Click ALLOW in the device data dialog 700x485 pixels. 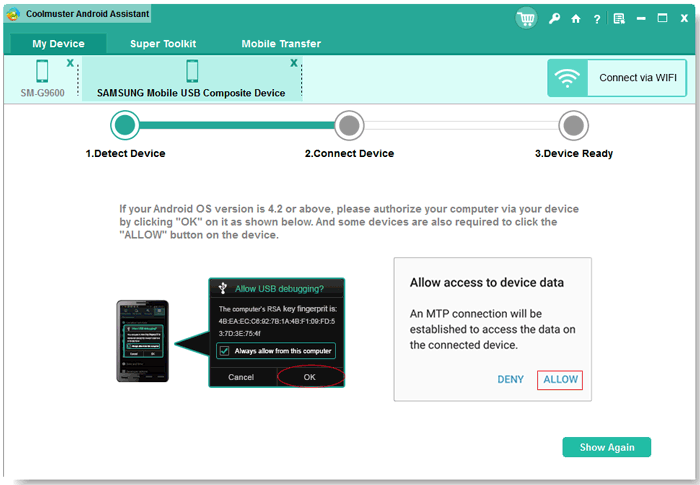coord(560,380)
